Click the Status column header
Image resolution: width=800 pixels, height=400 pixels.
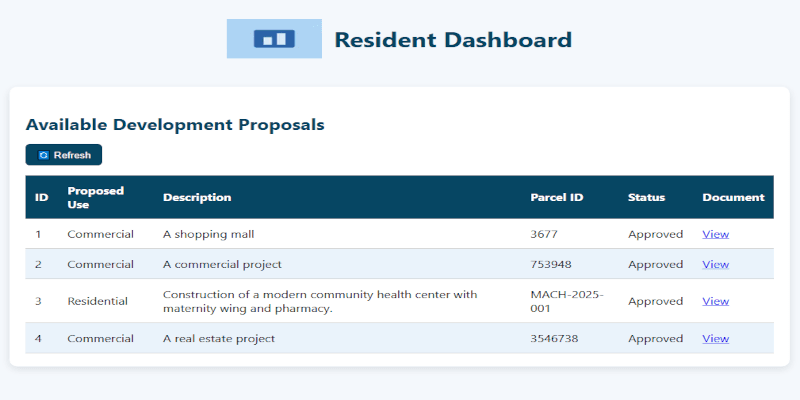click(646, 197)
